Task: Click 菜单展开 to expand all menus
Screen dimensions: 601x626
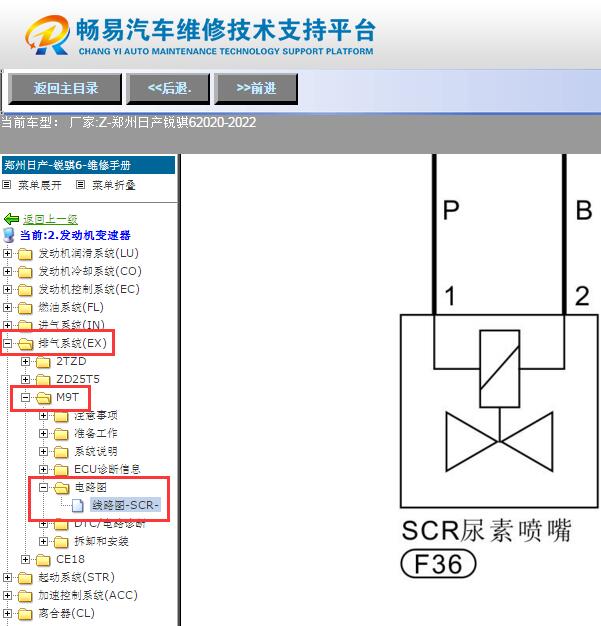Action: click(40, 185)
